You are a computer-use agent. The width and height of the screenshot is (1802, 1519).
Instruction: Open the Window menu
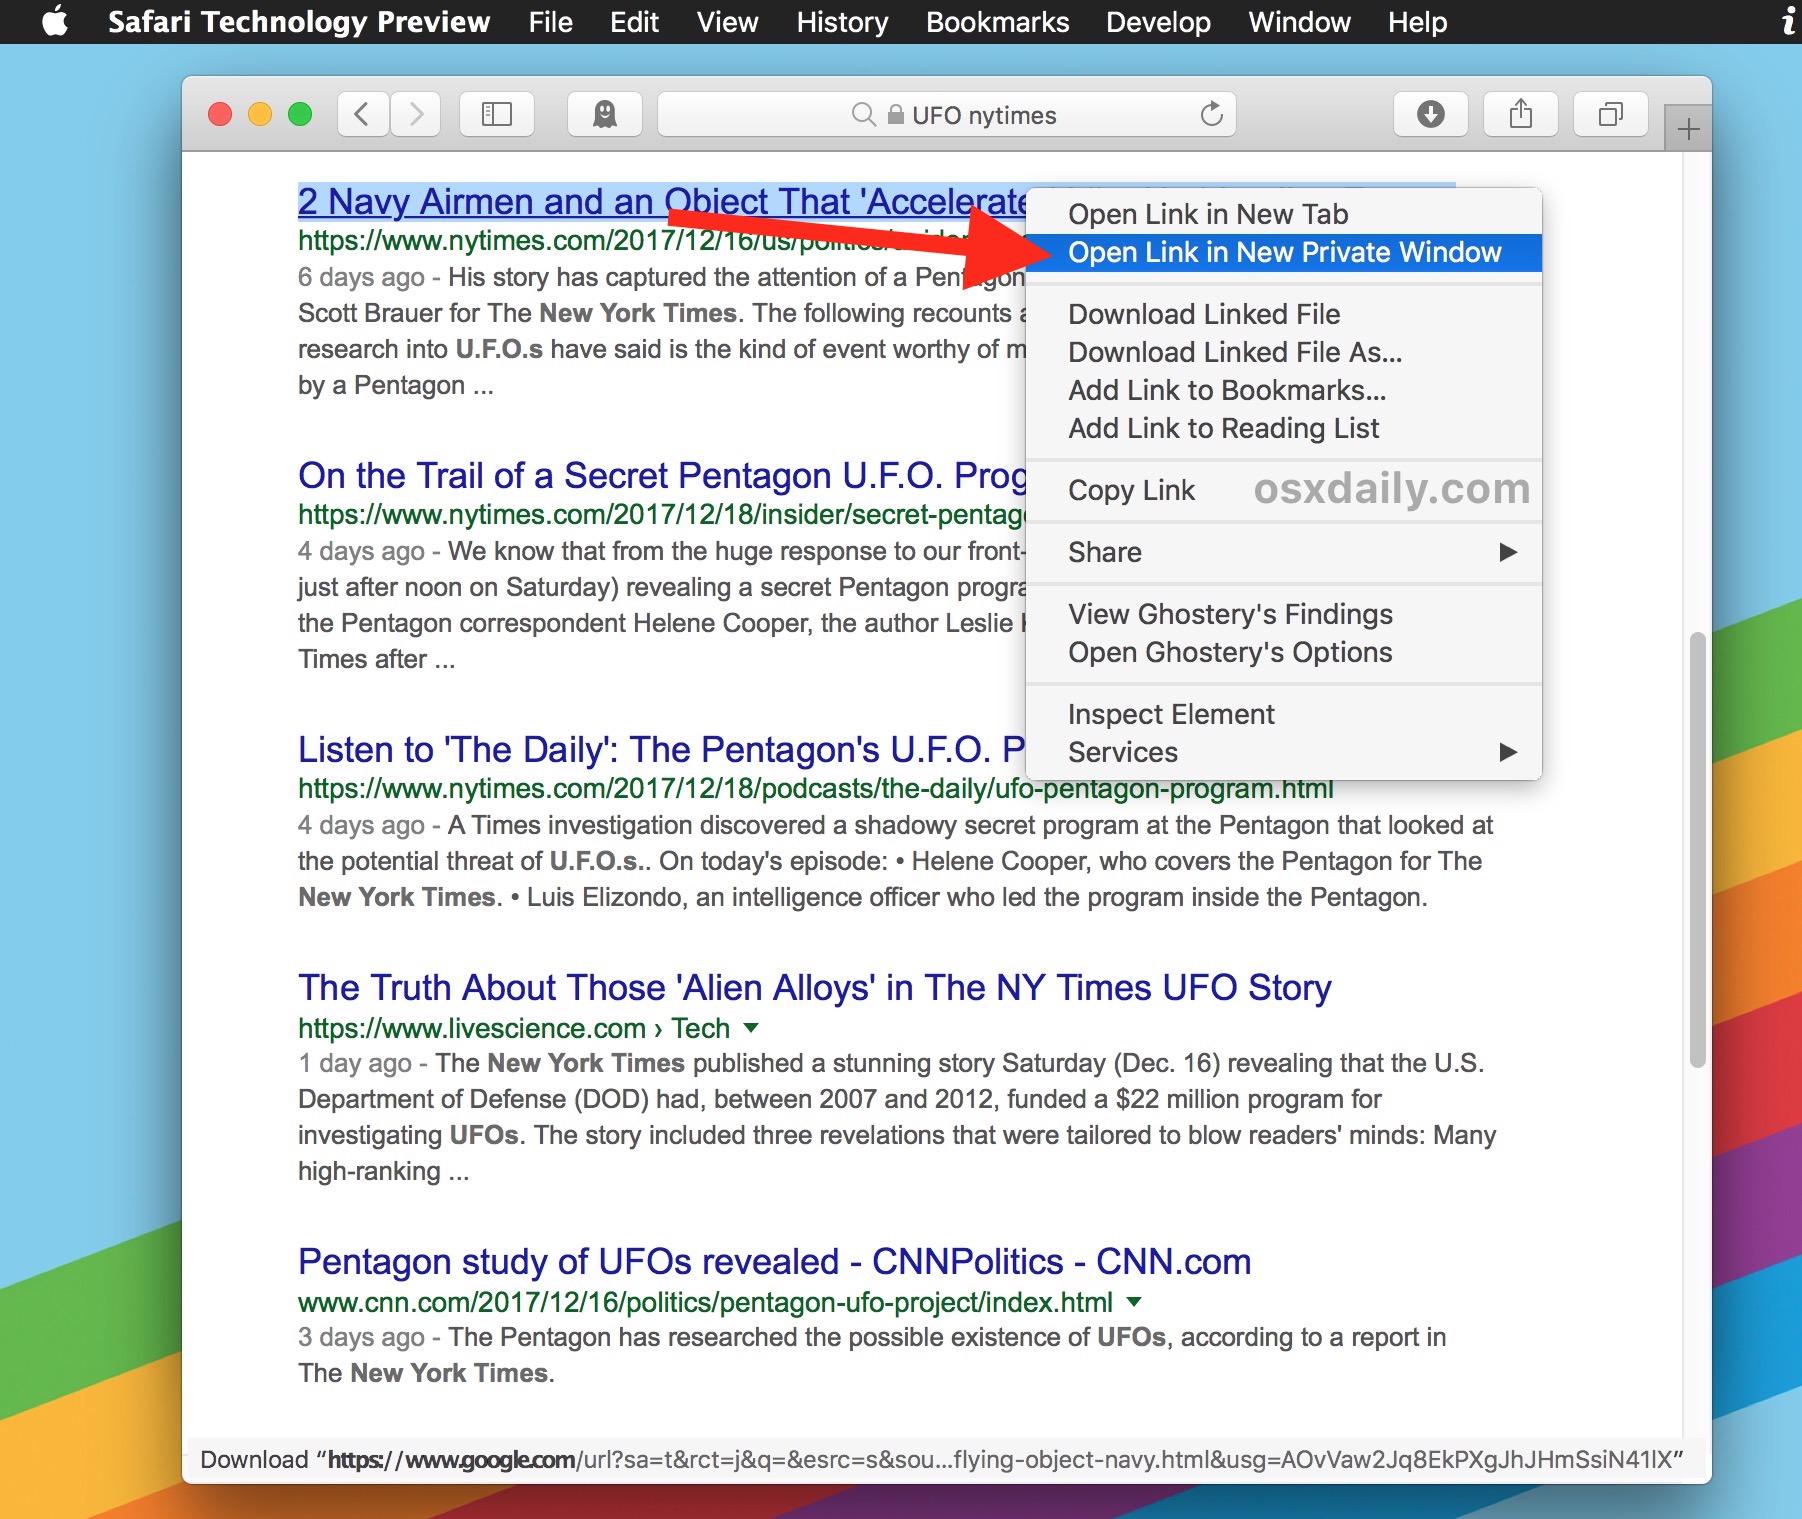coord(1299,21)
